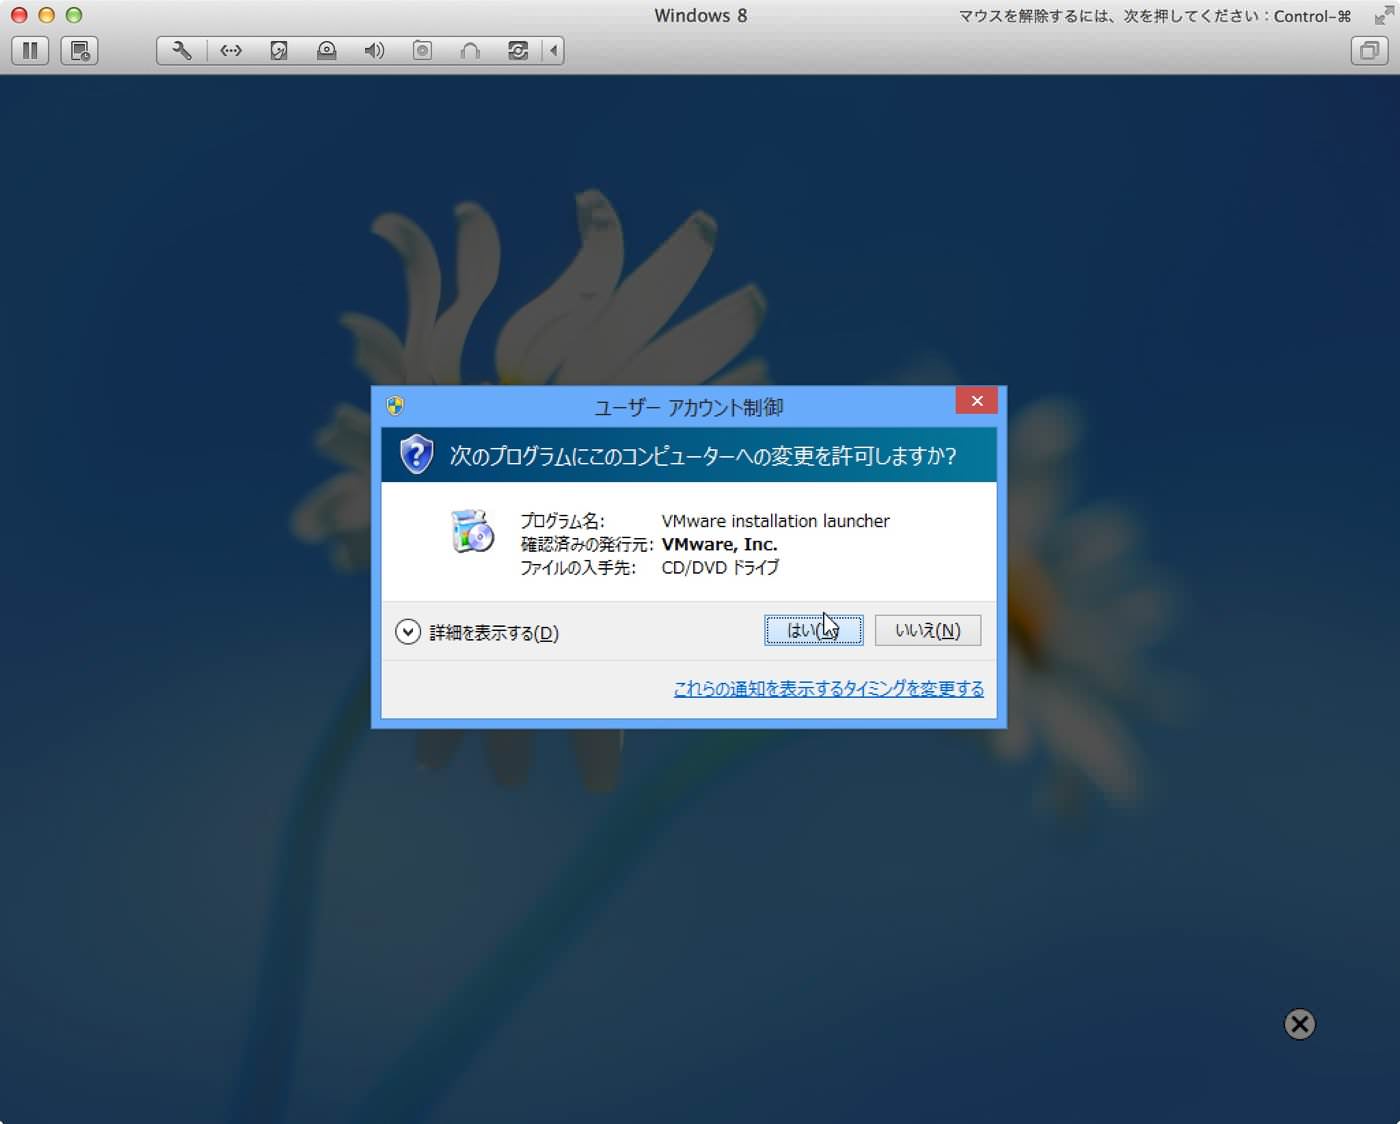The height and width of the screenshot is (1124, 1400).
Task: Click the publisher VMware, Inc. text
Action: coord(719,544)
